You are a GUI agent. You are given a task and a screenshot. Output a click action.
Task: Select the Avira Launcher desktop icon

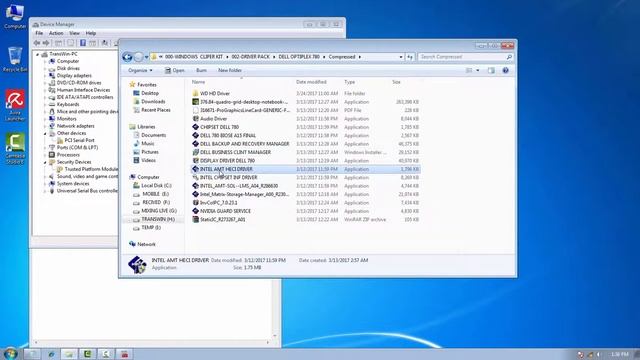pos(15,105)
